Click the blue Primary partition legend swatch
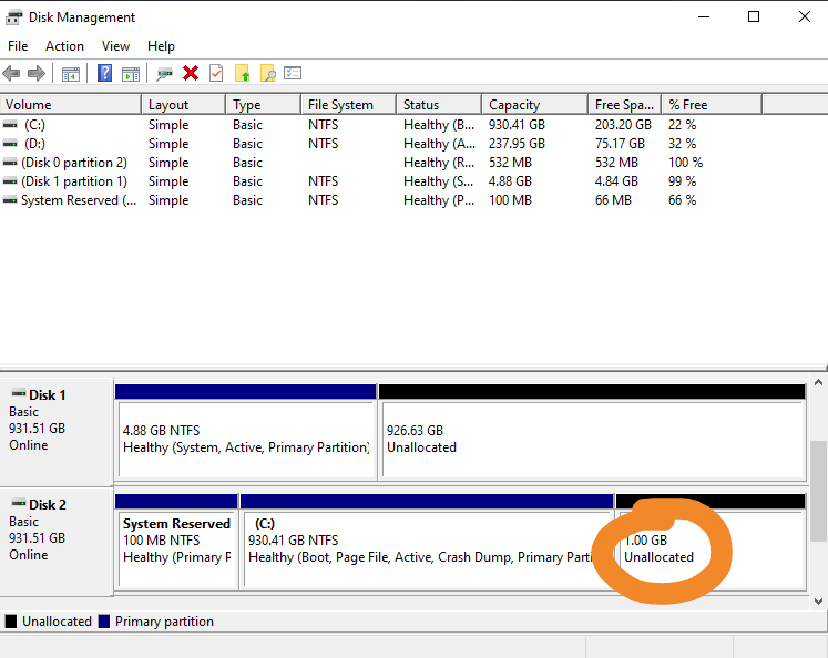Image resolution: width=828 pixels, height=658 pixels. (x=104, y=622)
